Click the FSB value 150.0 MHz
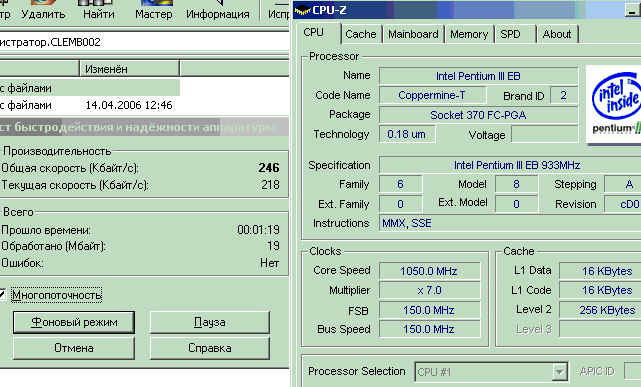641x387 pixels. click(429, 310)
